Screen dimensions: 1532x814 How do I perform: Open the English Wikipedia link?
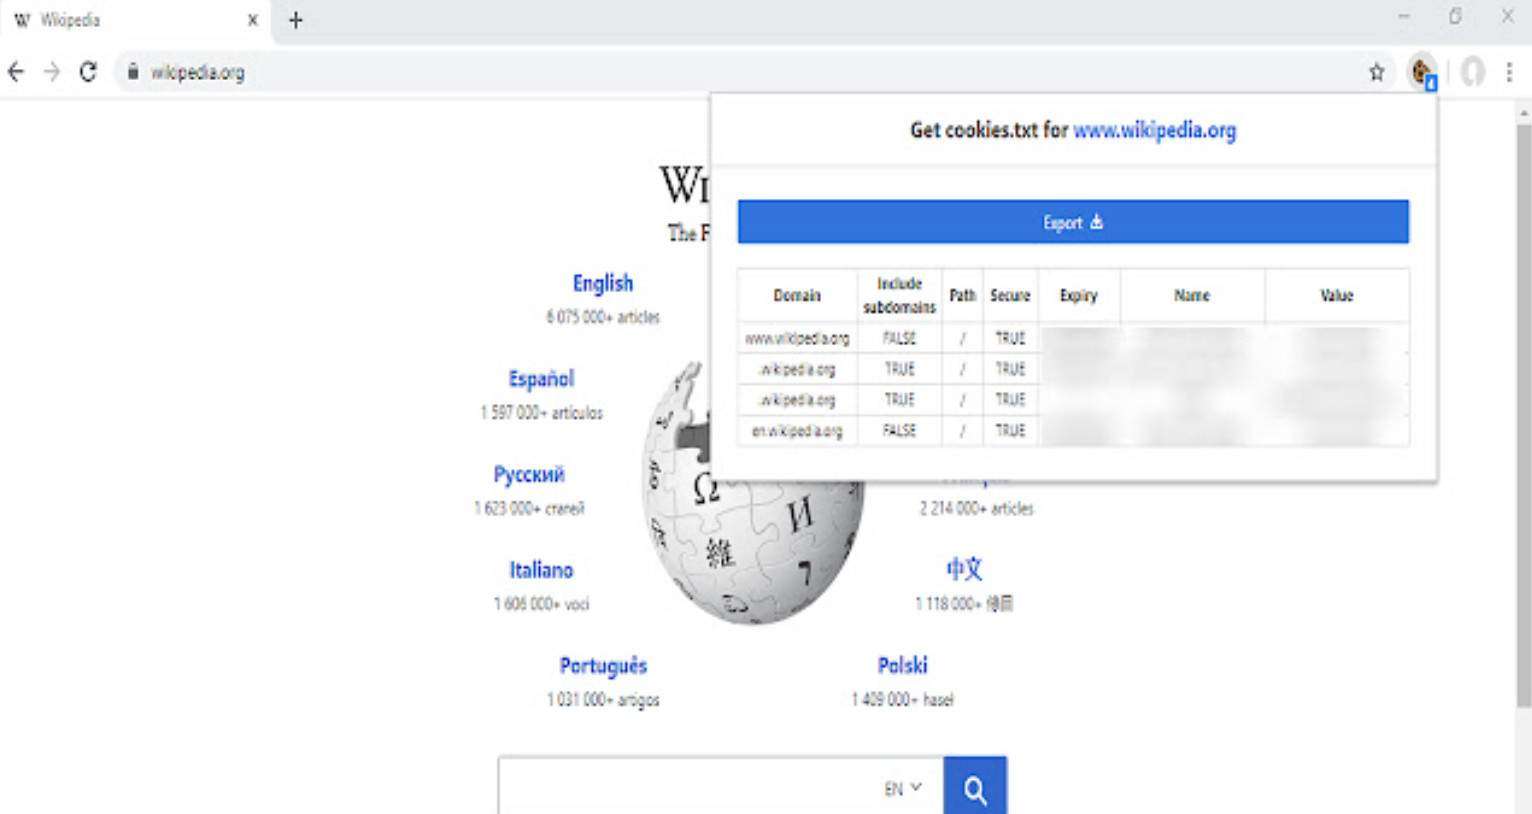coord(603,283)
